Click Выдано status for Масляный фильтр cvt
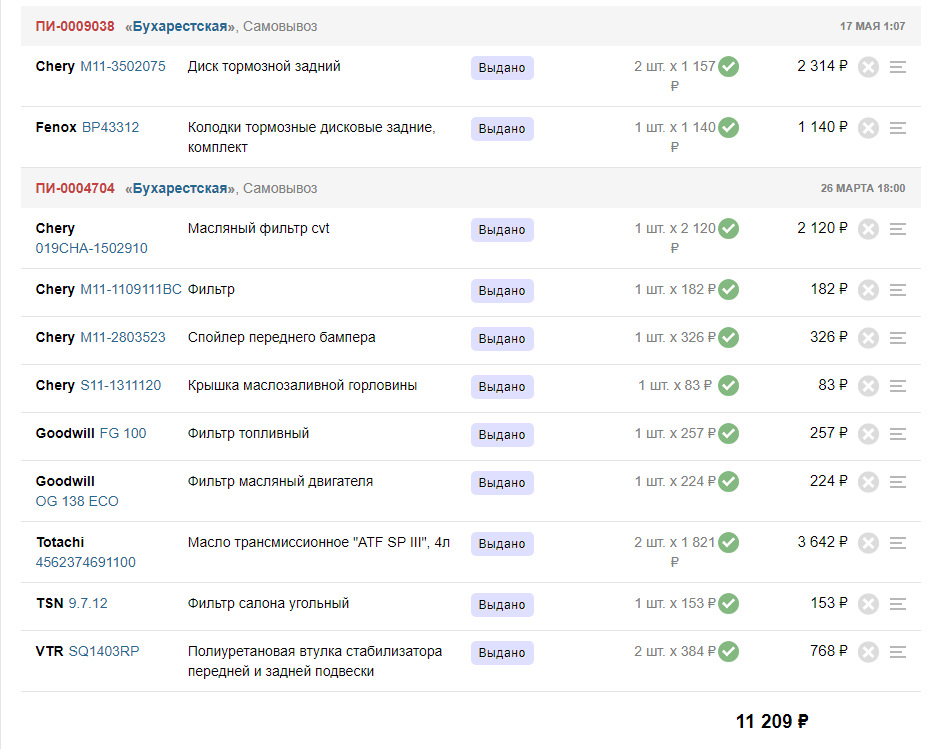The image size is (936, 749). pos(502,230)
